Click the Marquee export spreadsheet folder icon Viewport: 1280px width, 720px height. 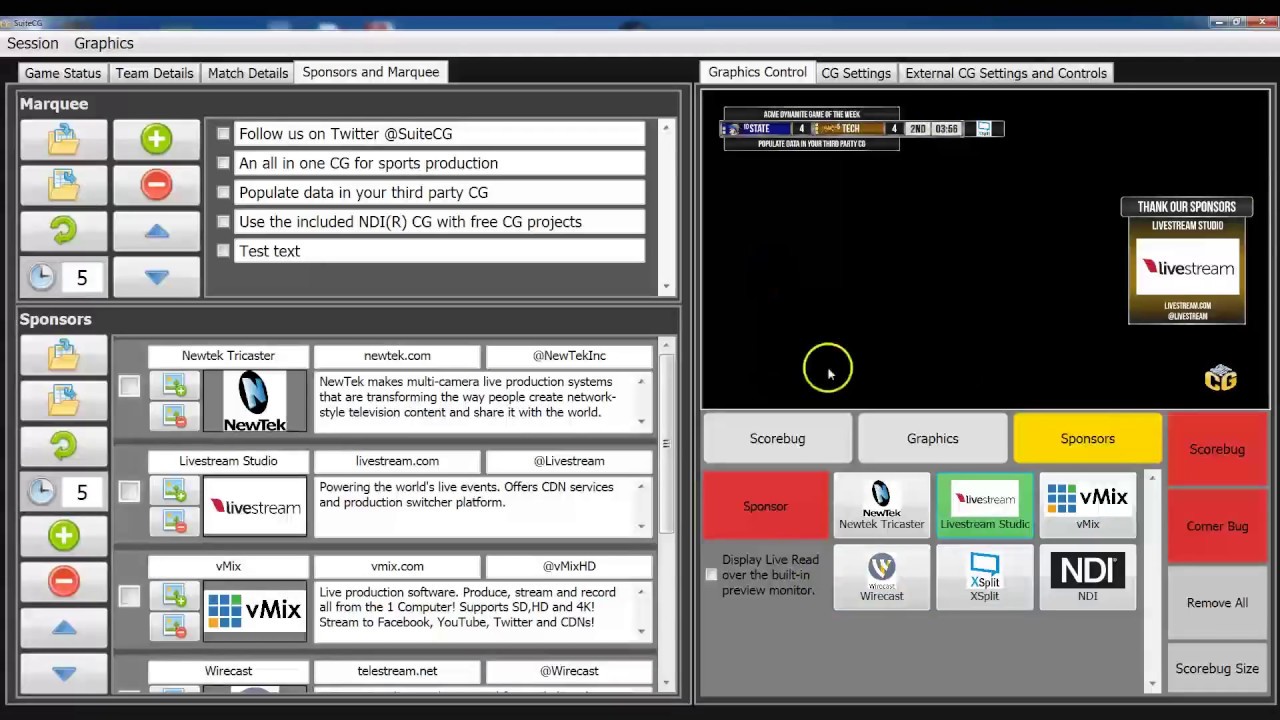pos(63,185)
